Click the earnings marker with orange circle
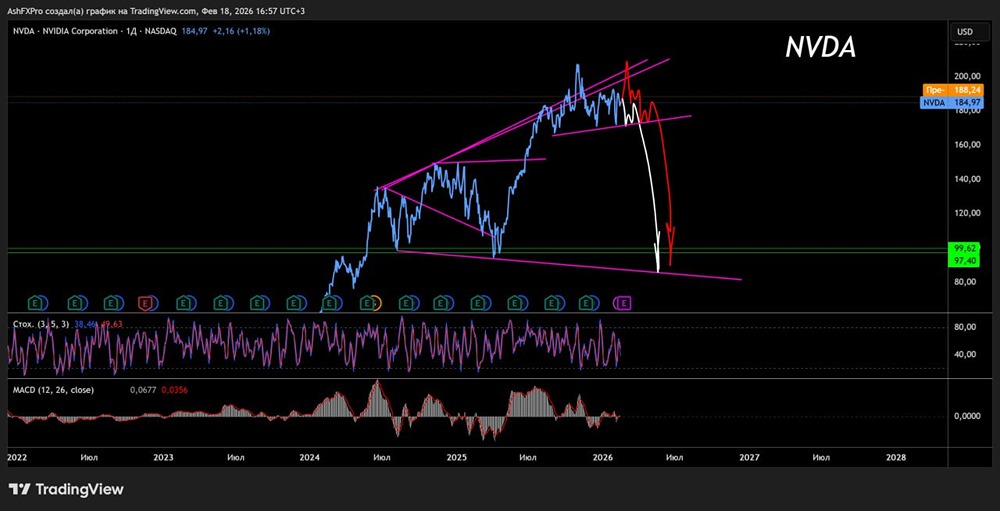1000x511 pixels. [x=368, y=302]
